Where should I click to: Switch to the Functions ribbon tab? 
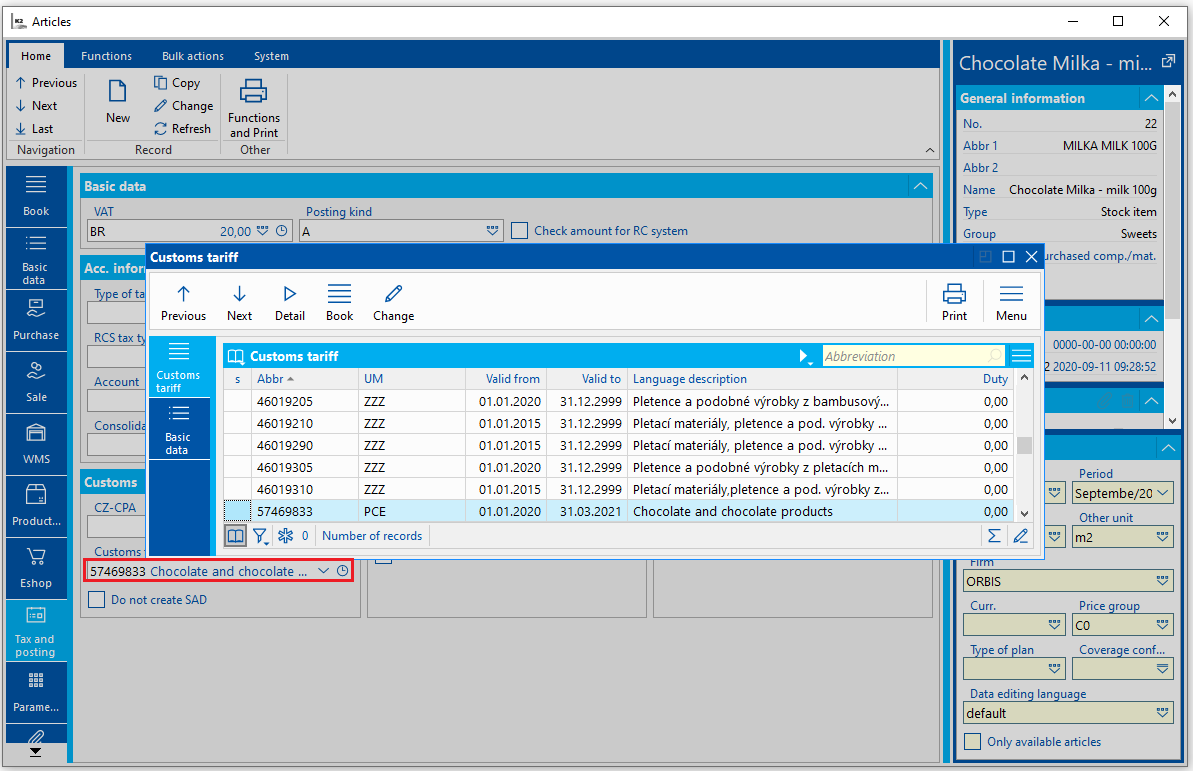[x=107, y=56]
